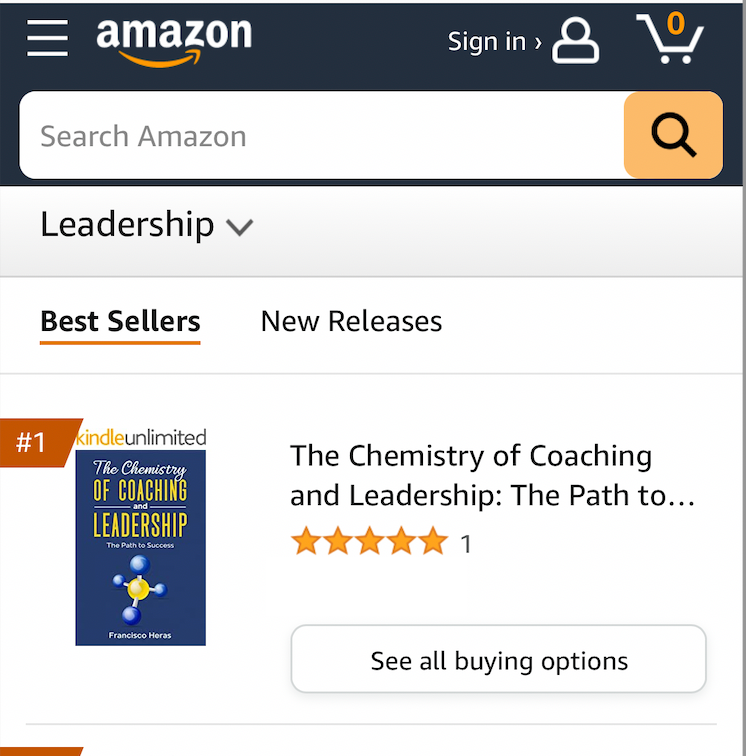Switch to the Best Sellers tab
This screenshot has height=756, width=746.
pyautogui.click(x=120, y=322)
